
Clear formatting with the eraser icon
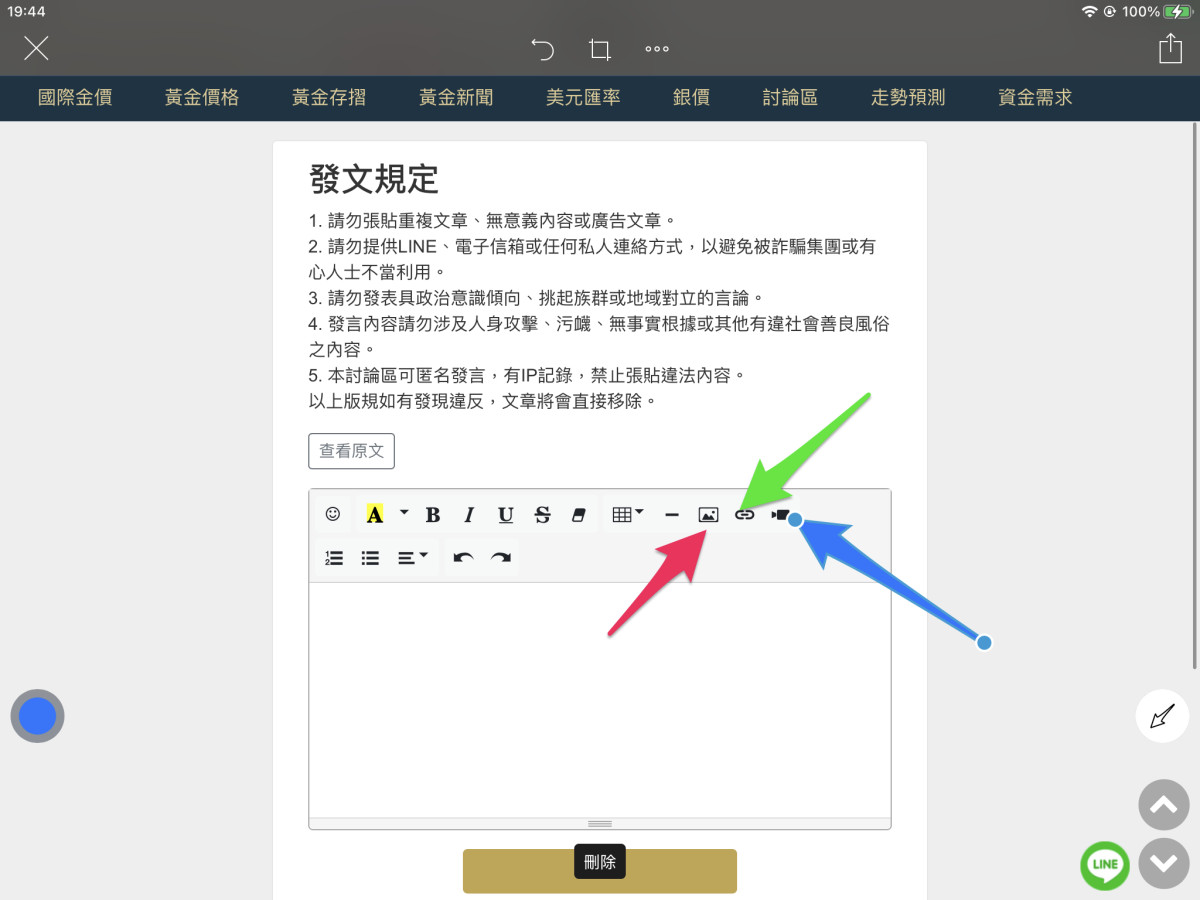[578, 514]
